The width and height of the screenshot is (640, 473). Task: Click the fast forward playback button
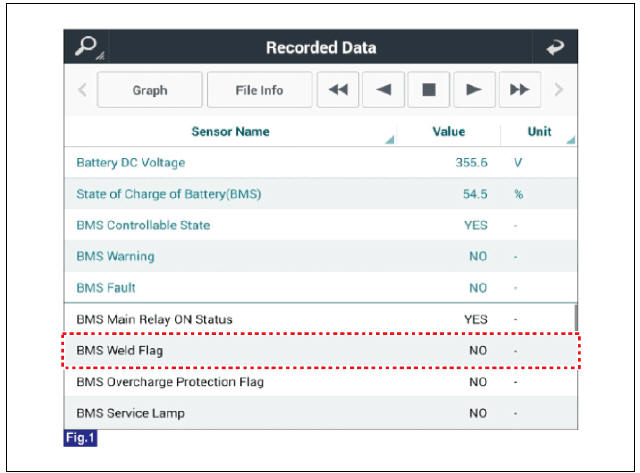point(520,90)
